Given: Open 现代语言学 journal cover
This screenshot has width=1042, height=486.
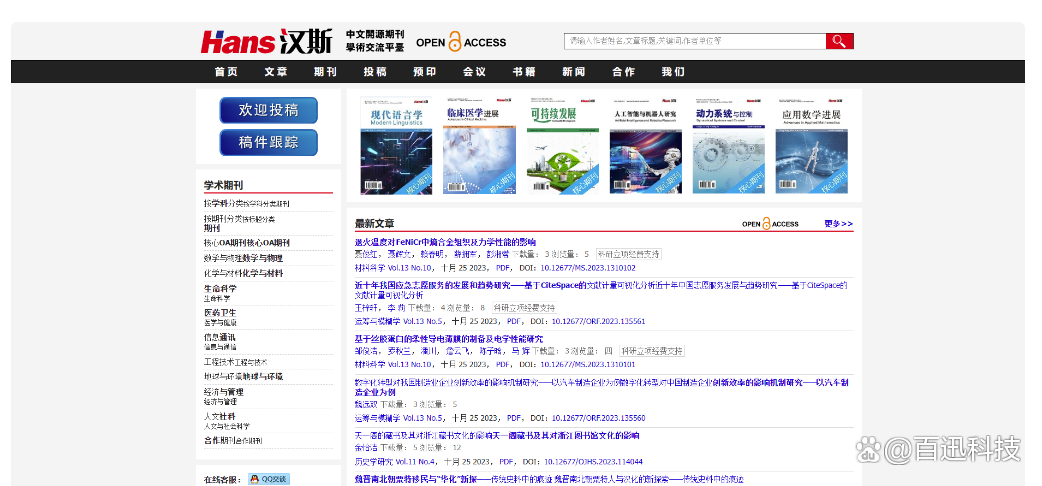Looking at the screenshot, I should [396, 145].
